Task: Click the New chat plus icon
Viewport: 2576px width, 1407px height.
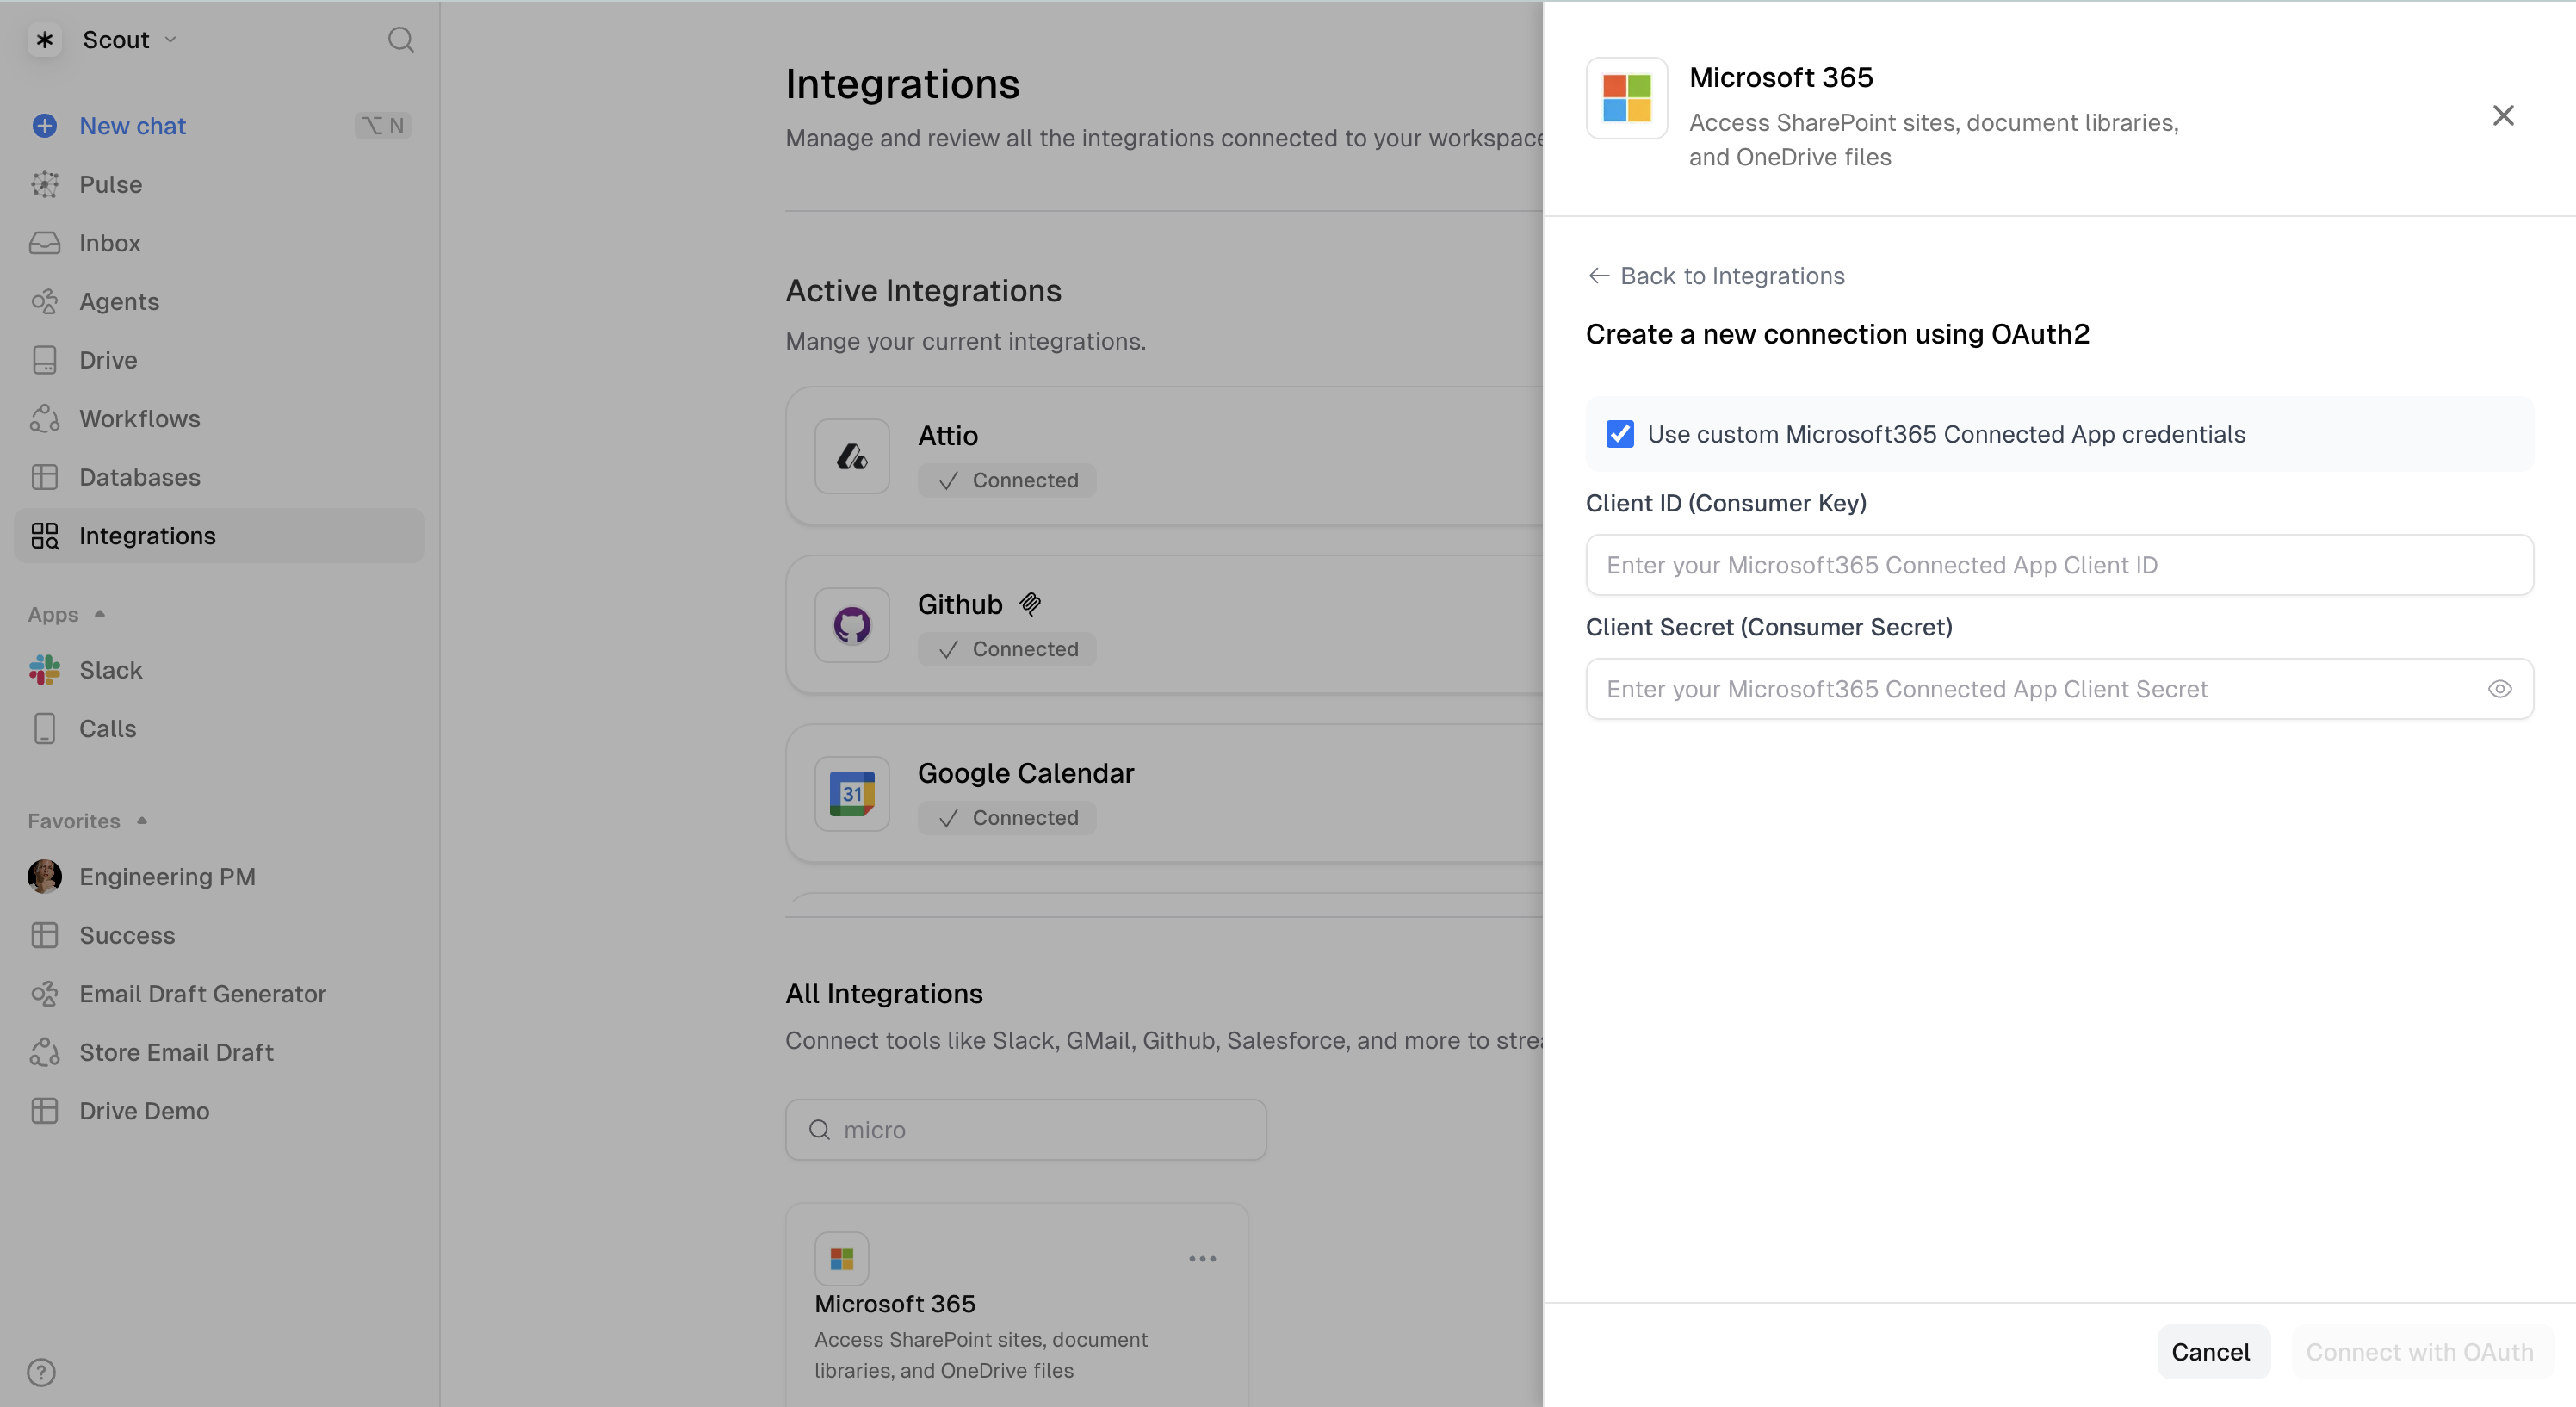Action: pyautogui.click(x=44, y=126)
